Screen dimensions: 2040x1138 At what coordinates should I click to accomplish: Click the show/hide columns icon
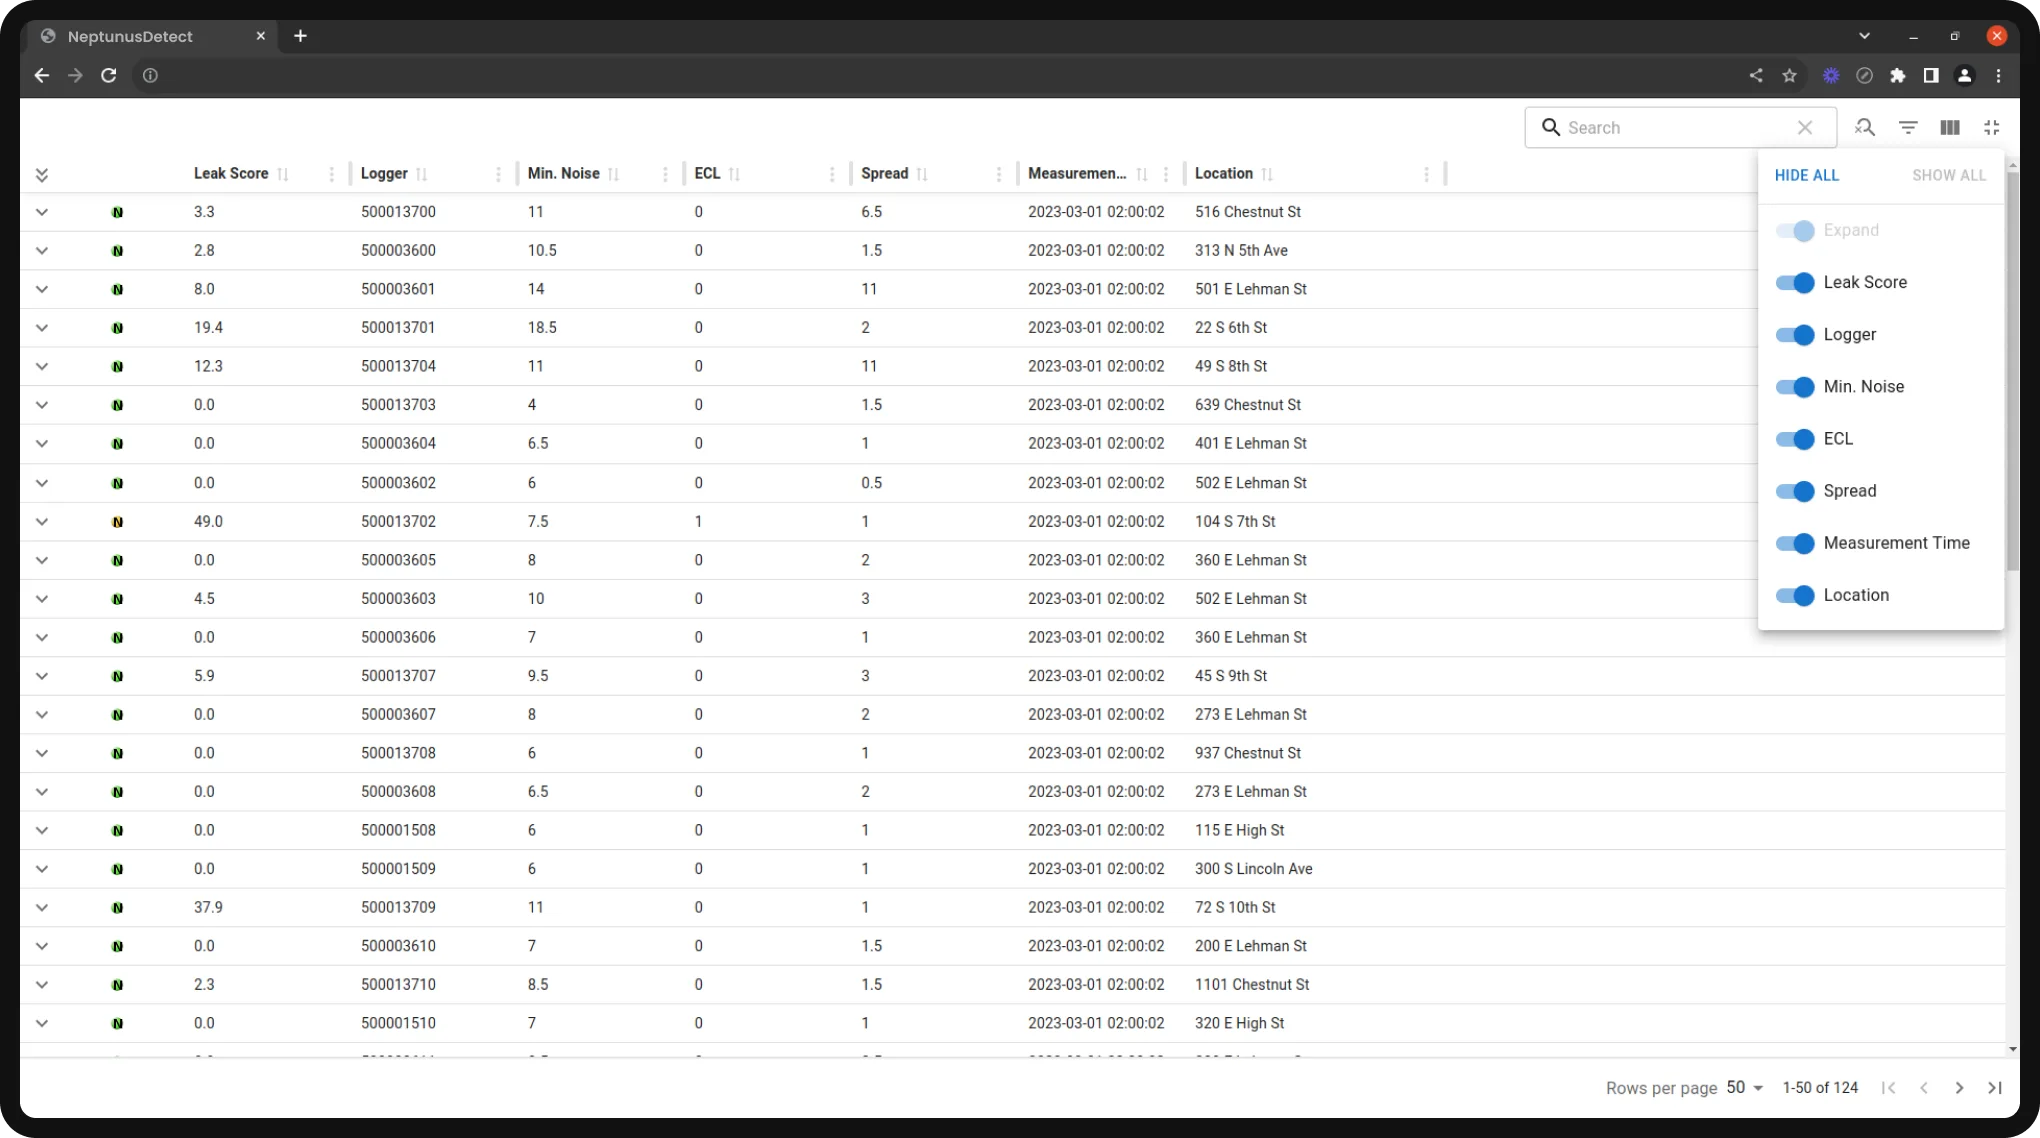pyautogui.click(x=1949, y=128)
